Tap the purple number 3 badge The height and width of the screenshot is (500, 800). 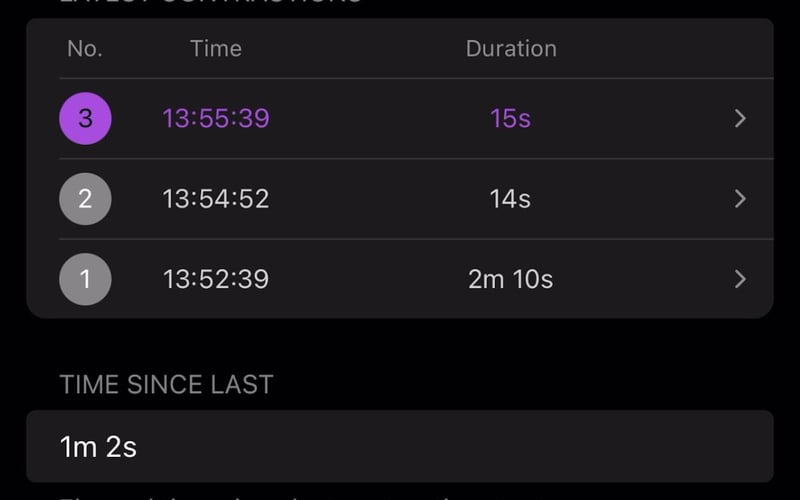(85, 119)
